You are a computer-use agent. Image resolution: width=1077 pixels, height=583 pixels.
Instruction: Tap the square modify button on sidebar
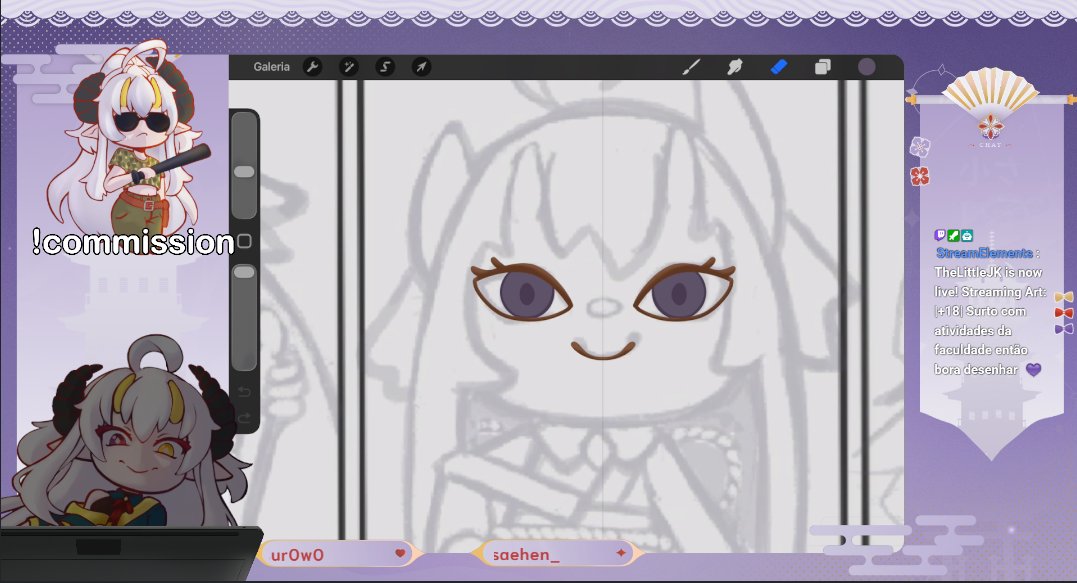(244, 241)
